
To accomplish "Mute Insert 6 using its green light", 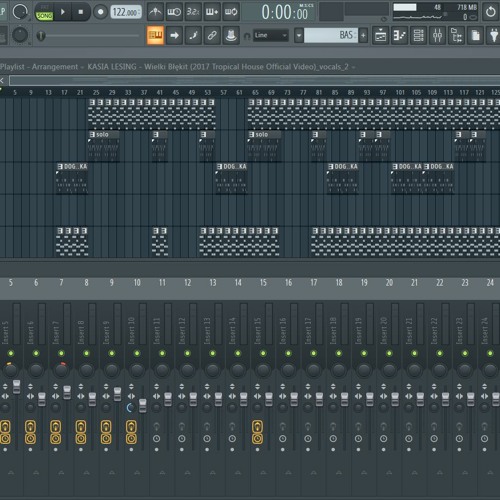I will point(36,353).
